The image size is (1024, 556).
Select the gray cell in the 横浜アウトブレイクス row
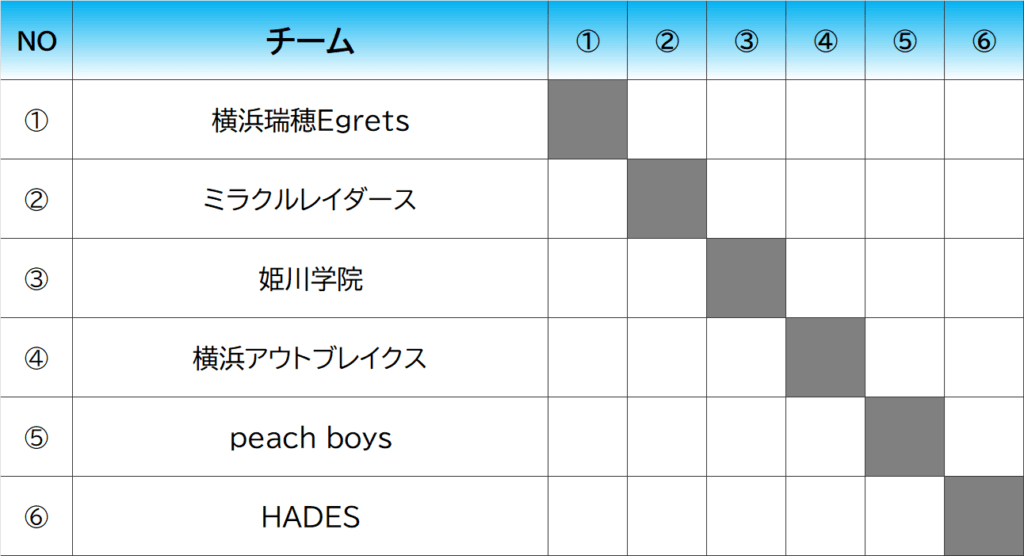[825, 357]
